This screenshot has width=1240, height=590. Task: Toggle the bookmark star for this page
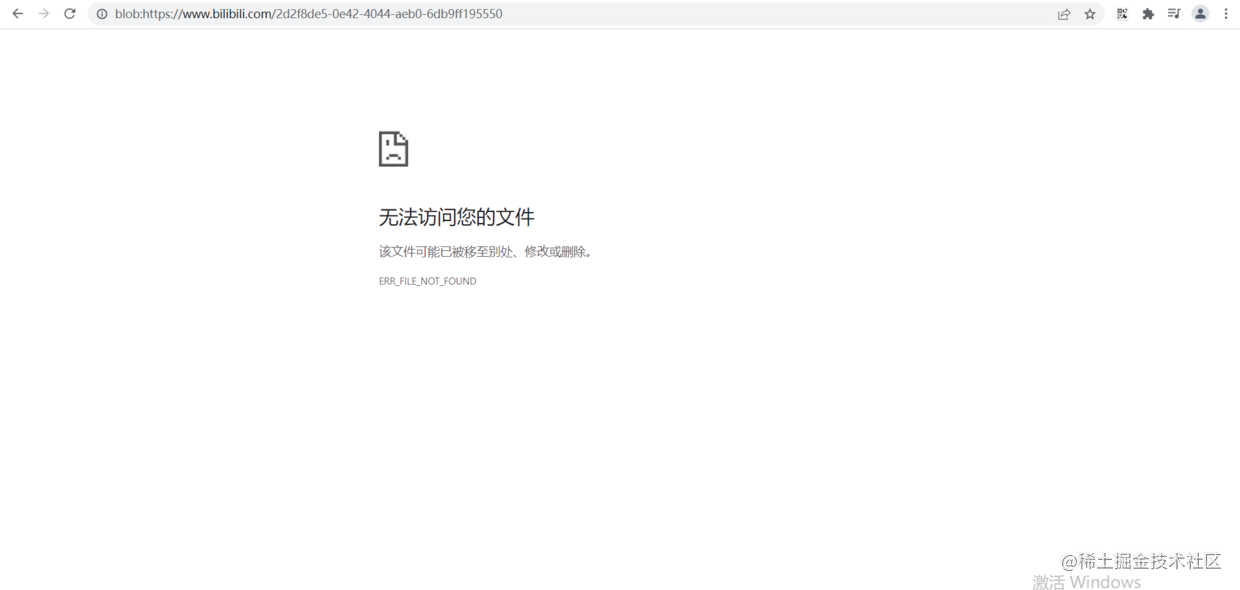[x=1089, y=14]
